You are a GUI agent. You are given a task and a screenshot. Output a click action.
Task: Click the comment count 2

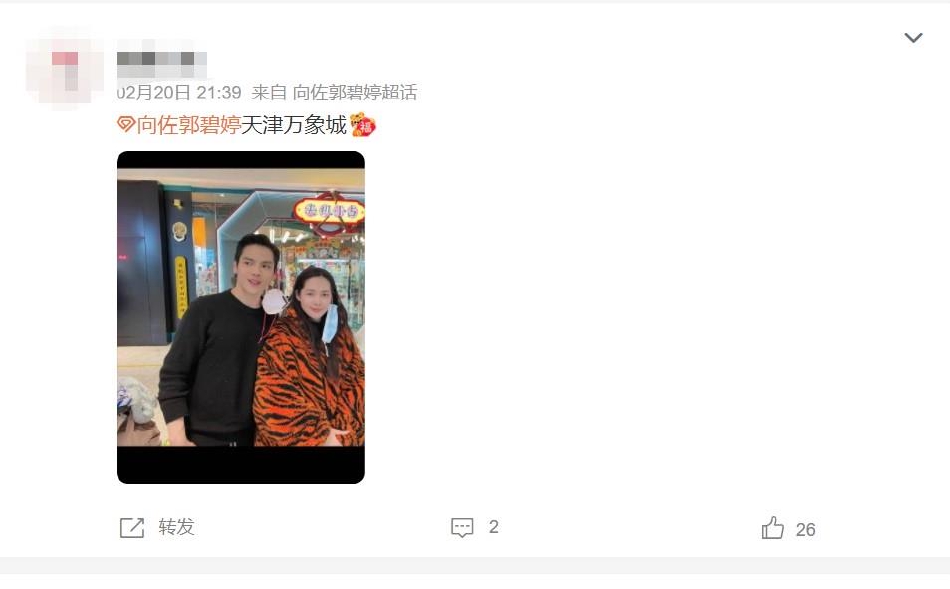click(494, 527)
